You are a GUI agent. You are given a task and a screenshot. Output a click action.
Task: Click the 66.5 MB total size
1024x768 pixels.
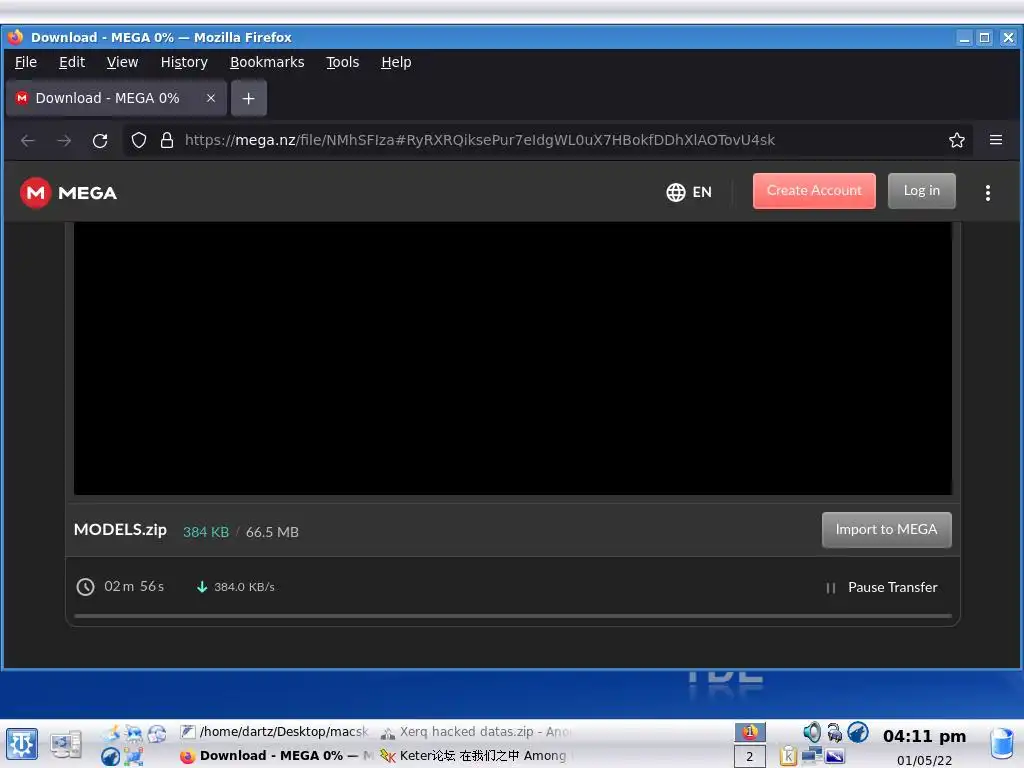(272, 532)
